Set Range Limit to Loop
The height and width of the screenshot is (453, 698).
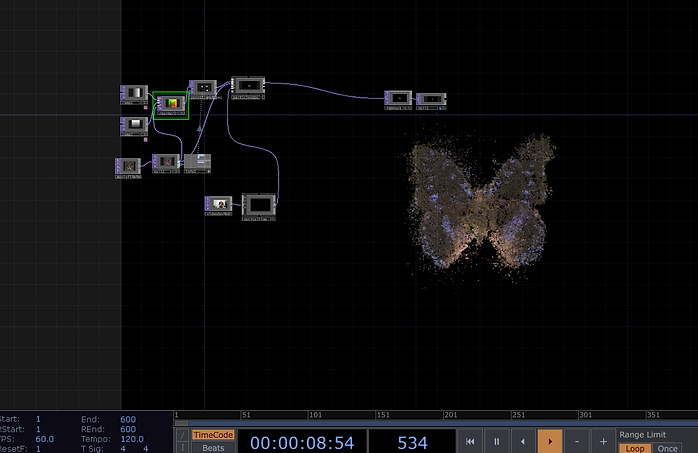point(635,448)
